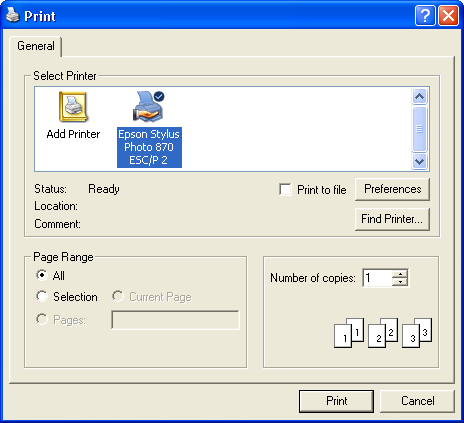Choose the Selection radio button

click(x=42, y=296)
